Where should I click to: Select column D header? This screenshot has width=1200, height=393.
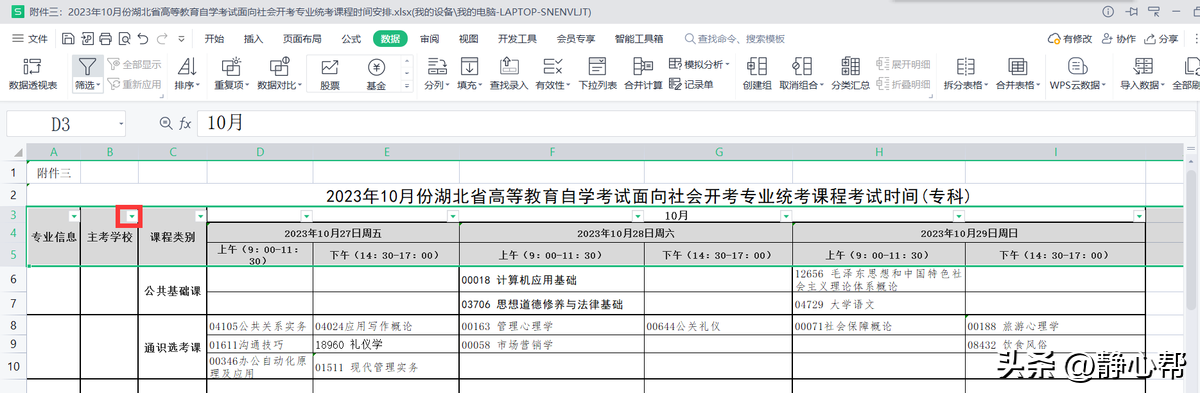(260, 152)
